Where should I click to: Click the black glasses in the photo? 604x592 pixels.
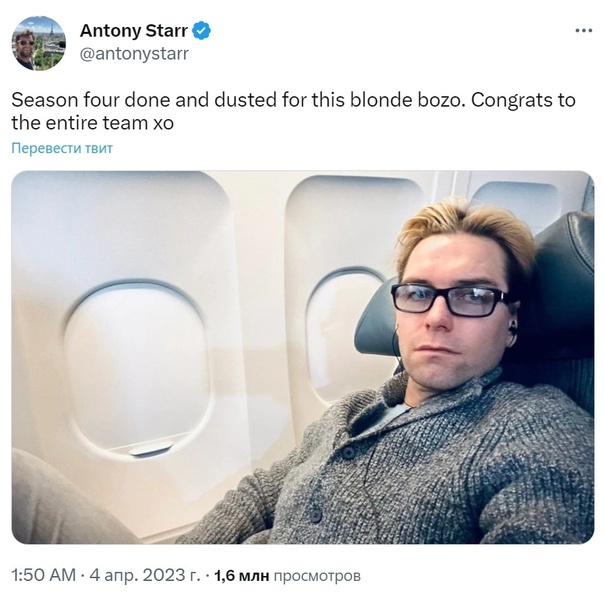(x=450, y=300)
